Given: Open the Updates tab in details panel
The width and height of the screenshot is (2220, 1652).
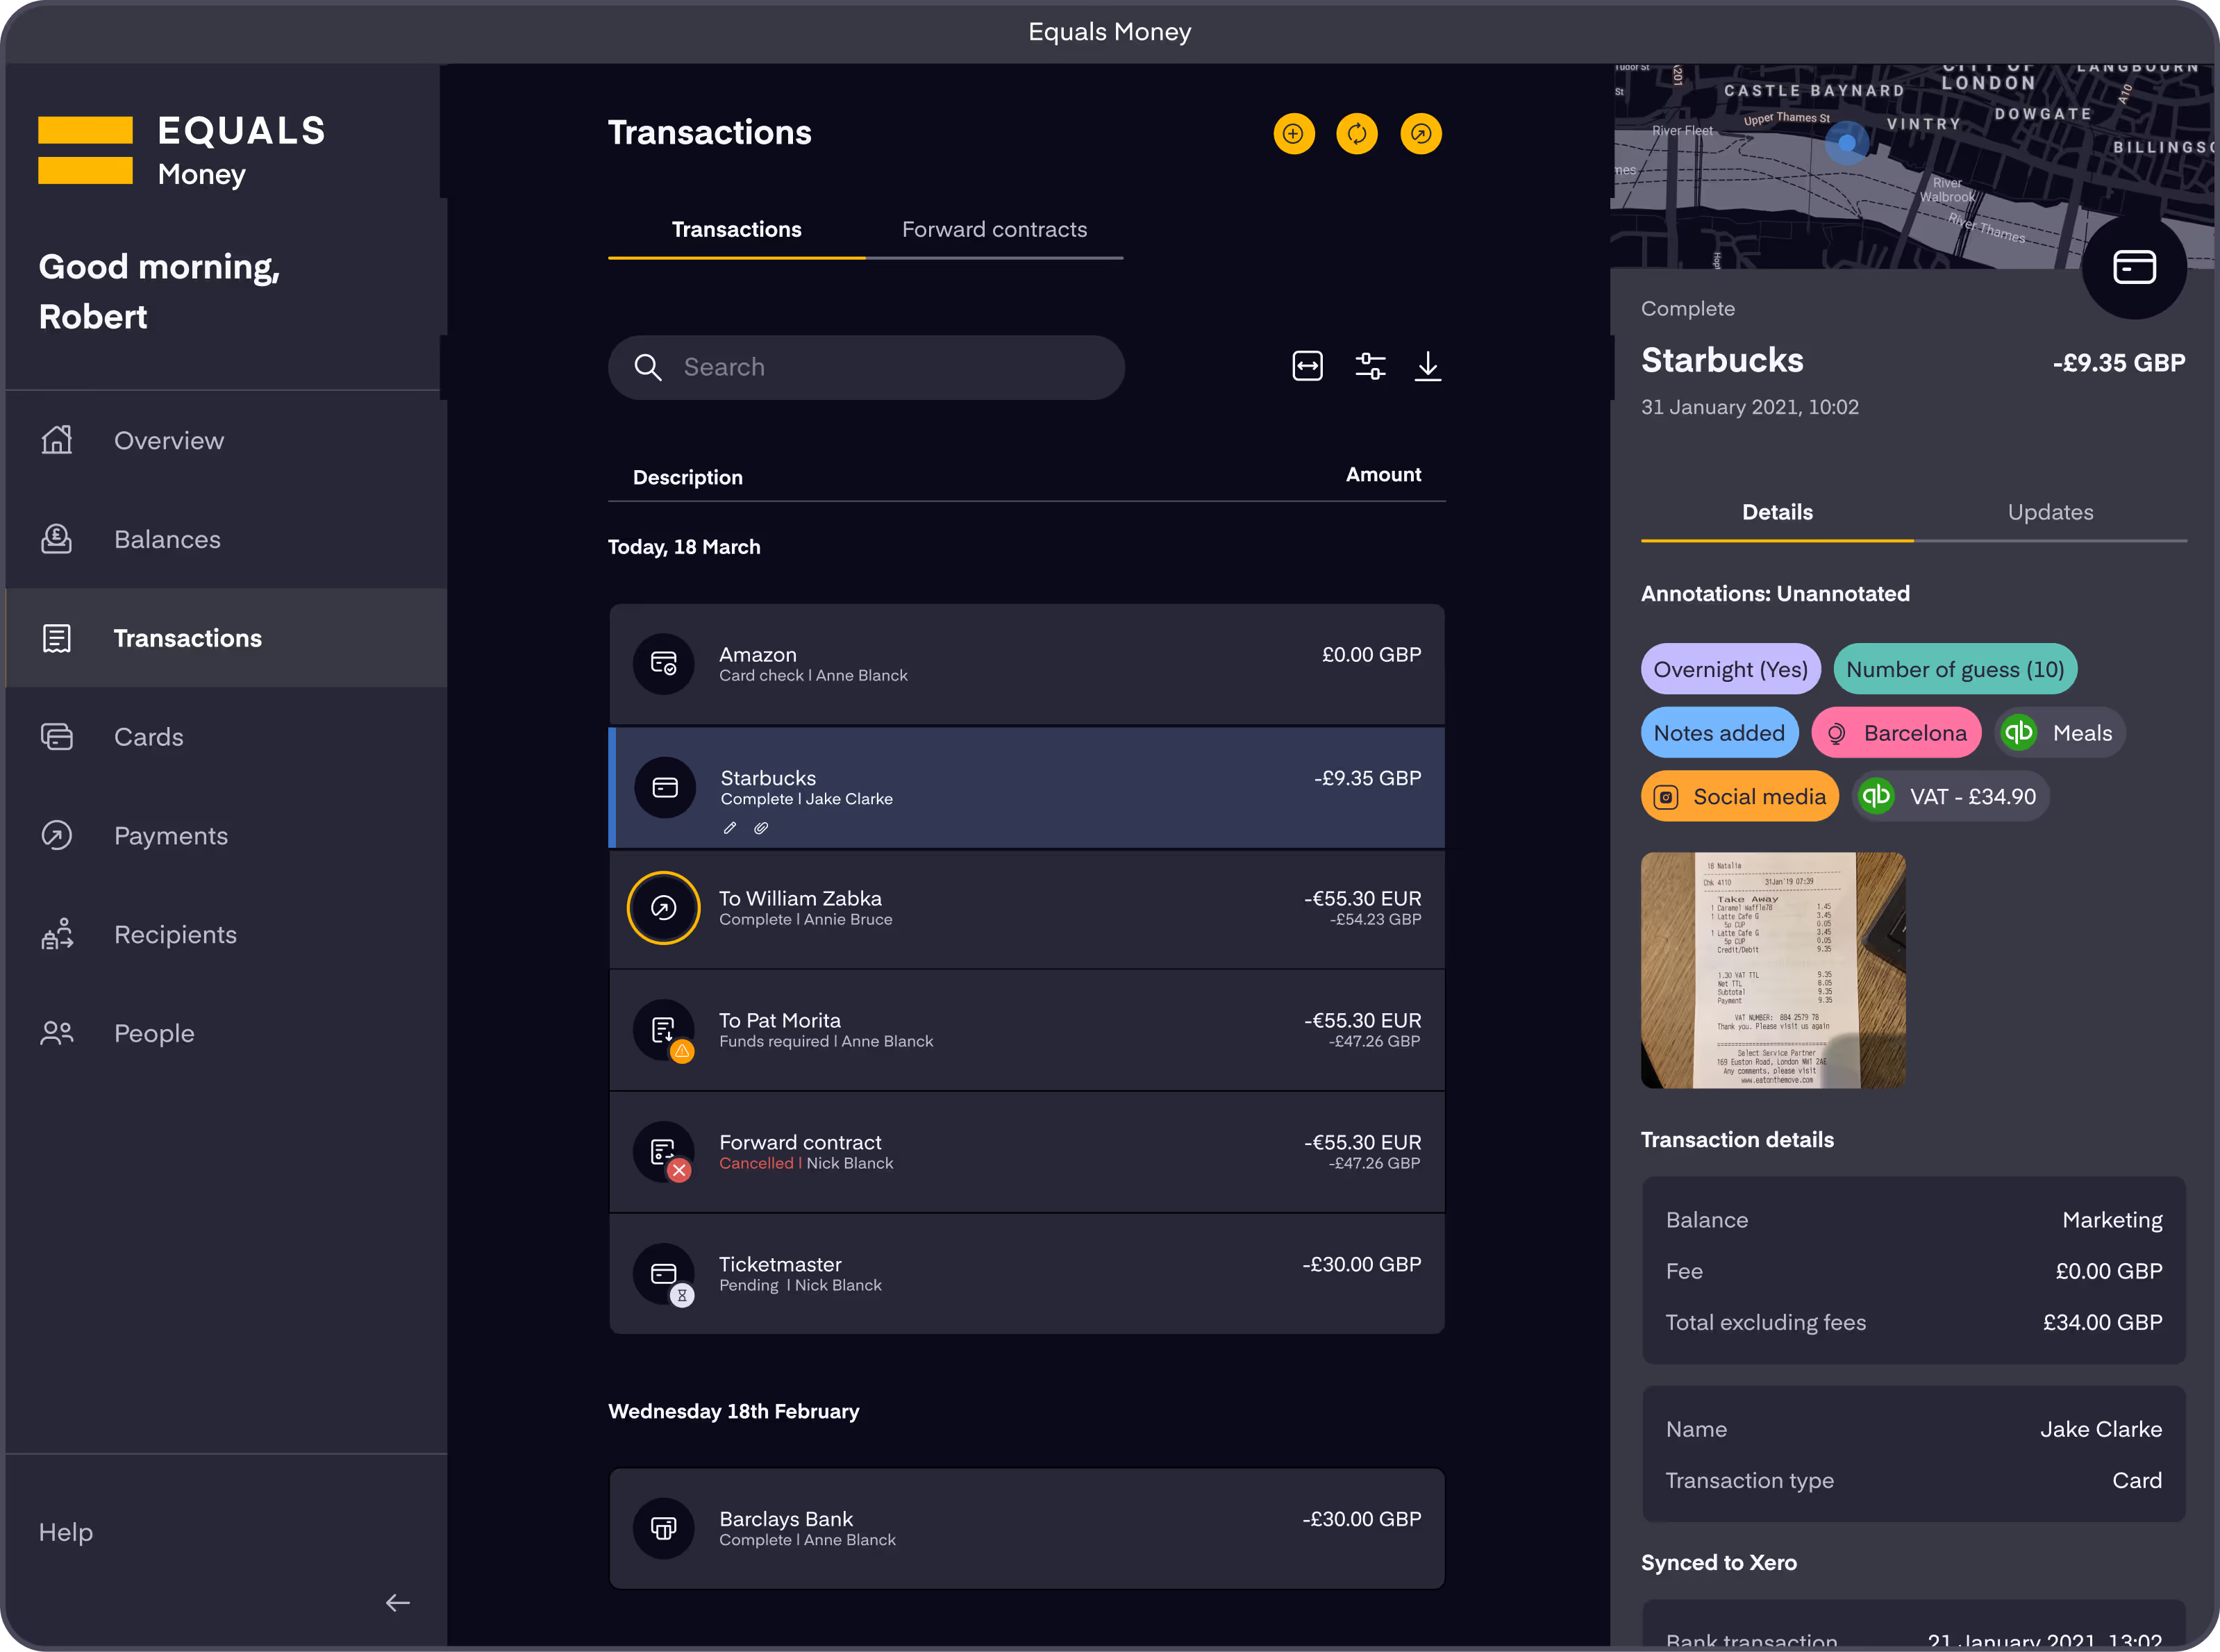Looking at the screenshot, I should 2051,512.
